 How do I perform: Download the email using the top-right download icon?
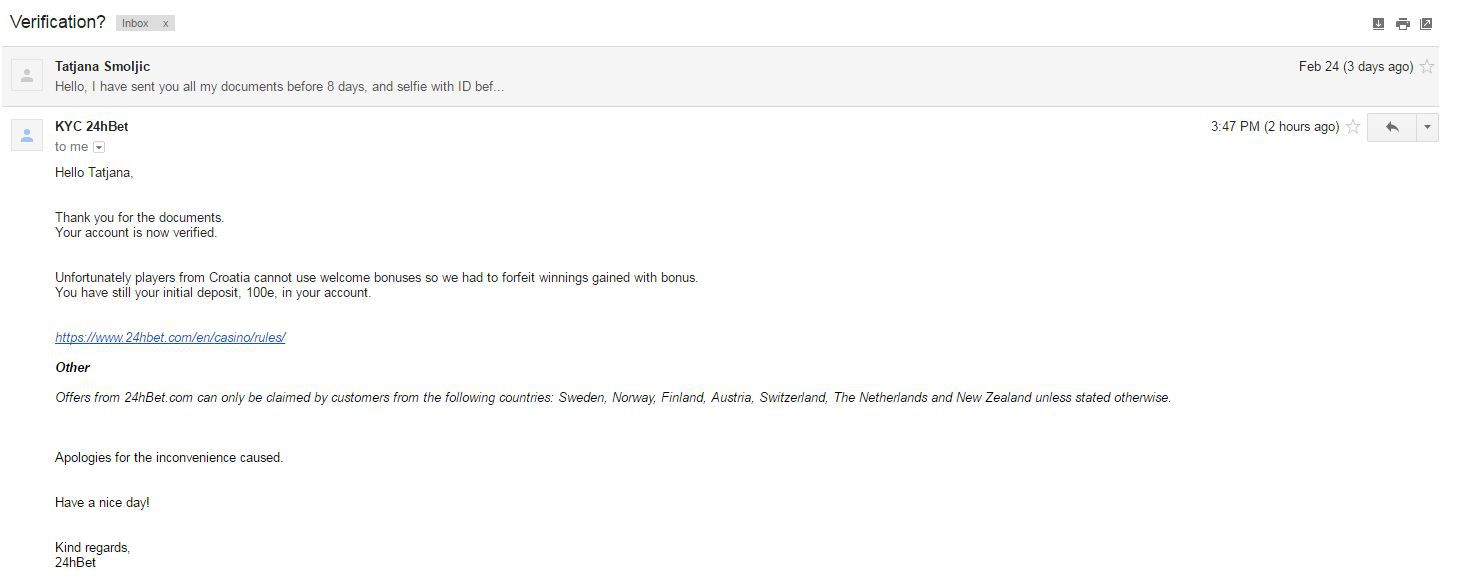(x=1379, y=24)
